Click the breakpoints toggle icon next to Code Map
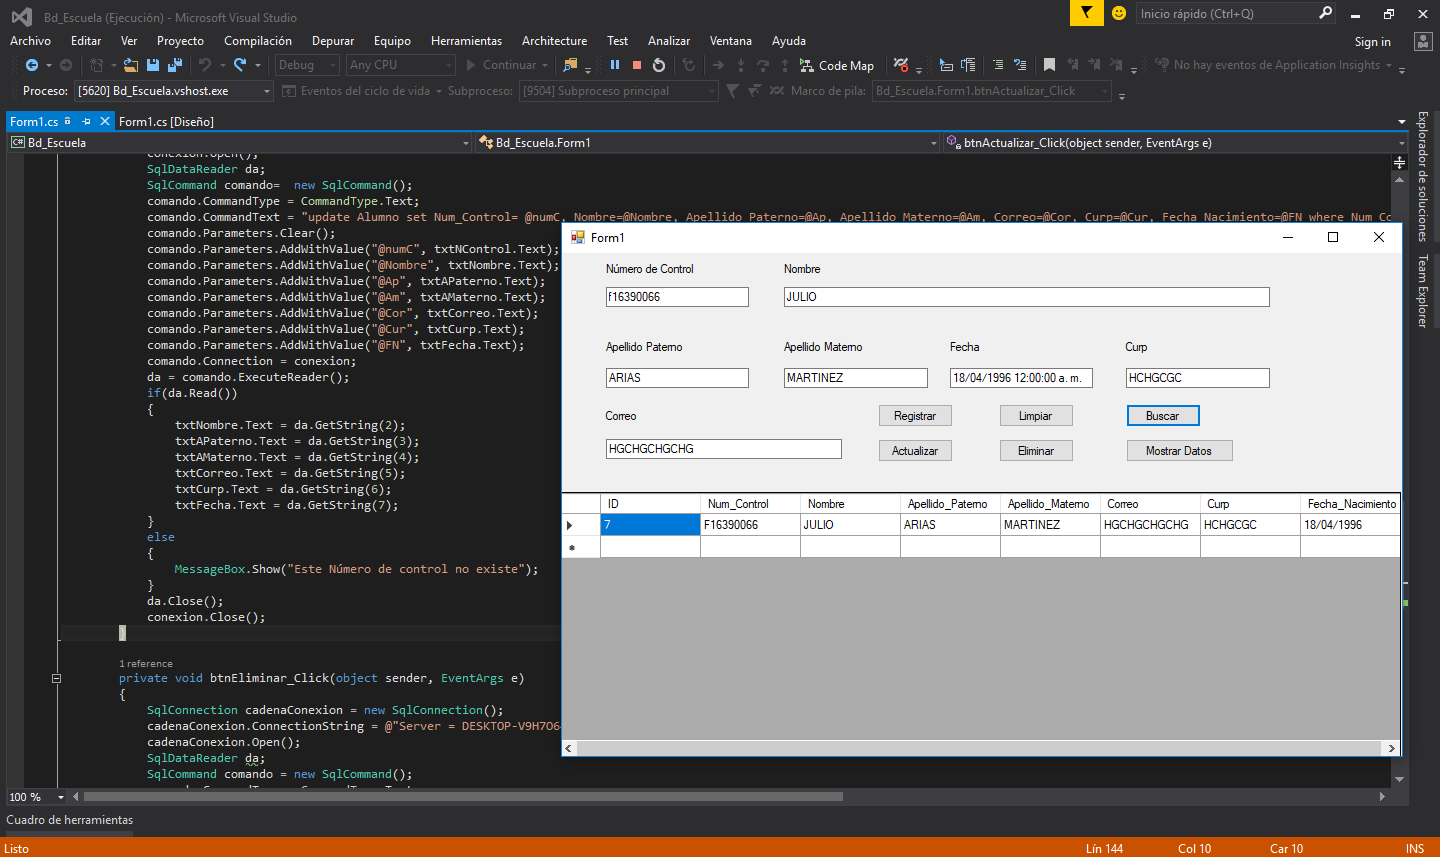The image size is (1440, 857). [901, 65]
